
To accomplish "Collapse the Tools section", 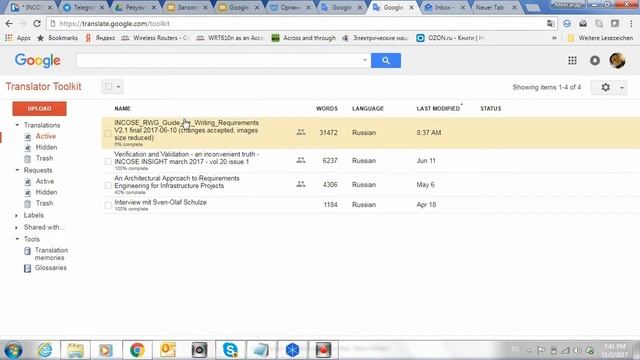I will click(17, 239).
